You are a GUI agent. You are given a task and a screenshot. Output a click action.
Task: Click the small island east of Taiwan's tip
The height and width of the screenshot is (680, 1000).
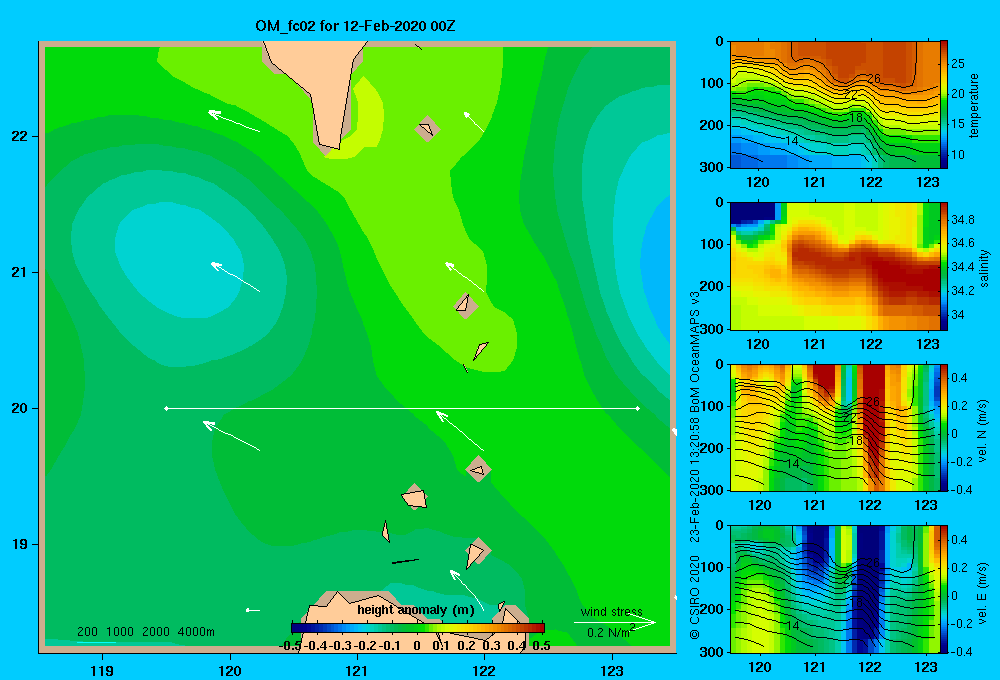tap(427, 129)
